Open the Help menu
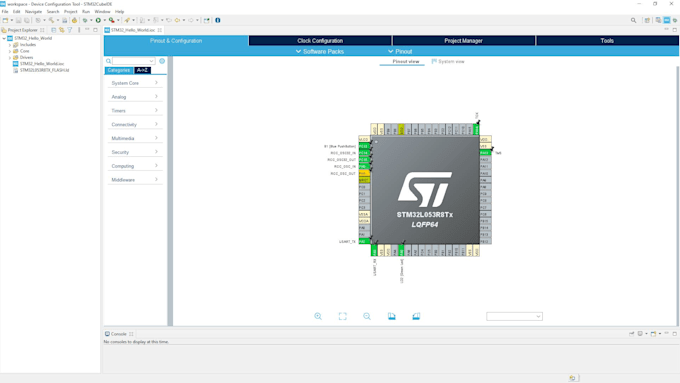This screenshot has height=383, width=680. 119,12
